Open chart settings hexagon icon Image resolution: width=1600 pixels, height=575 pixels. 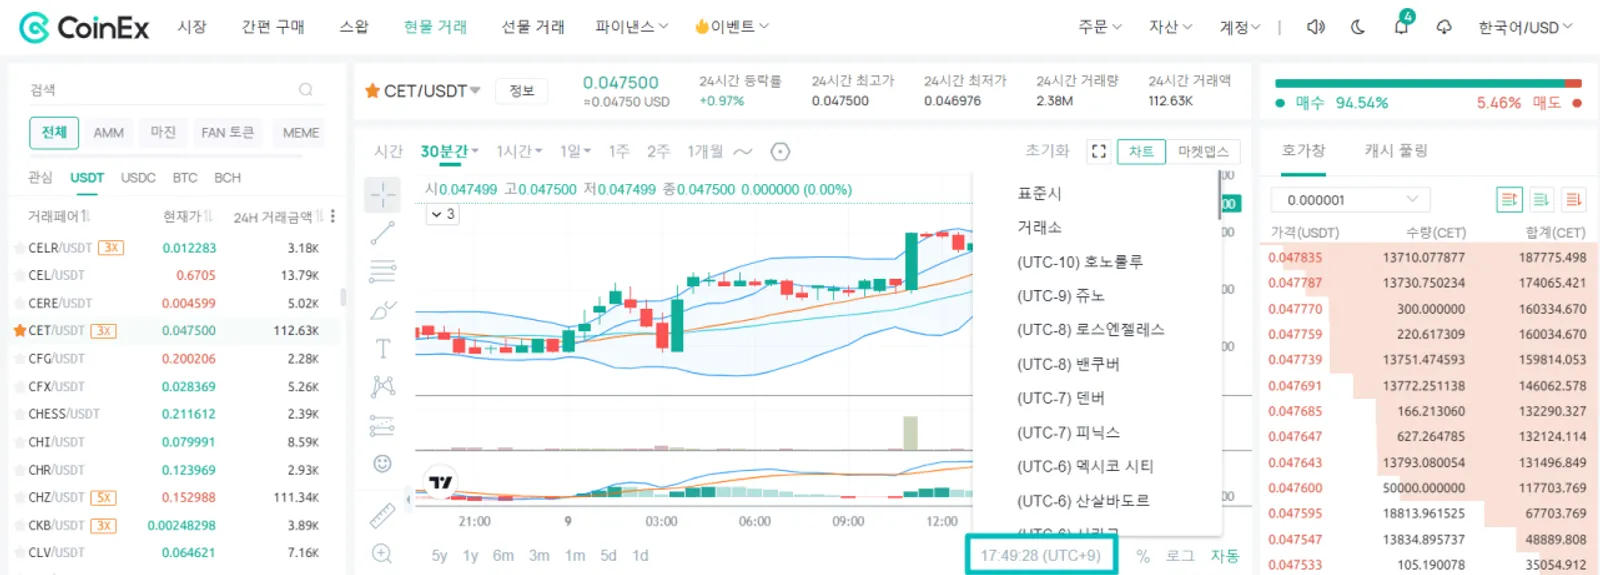(x=781, y=152)
